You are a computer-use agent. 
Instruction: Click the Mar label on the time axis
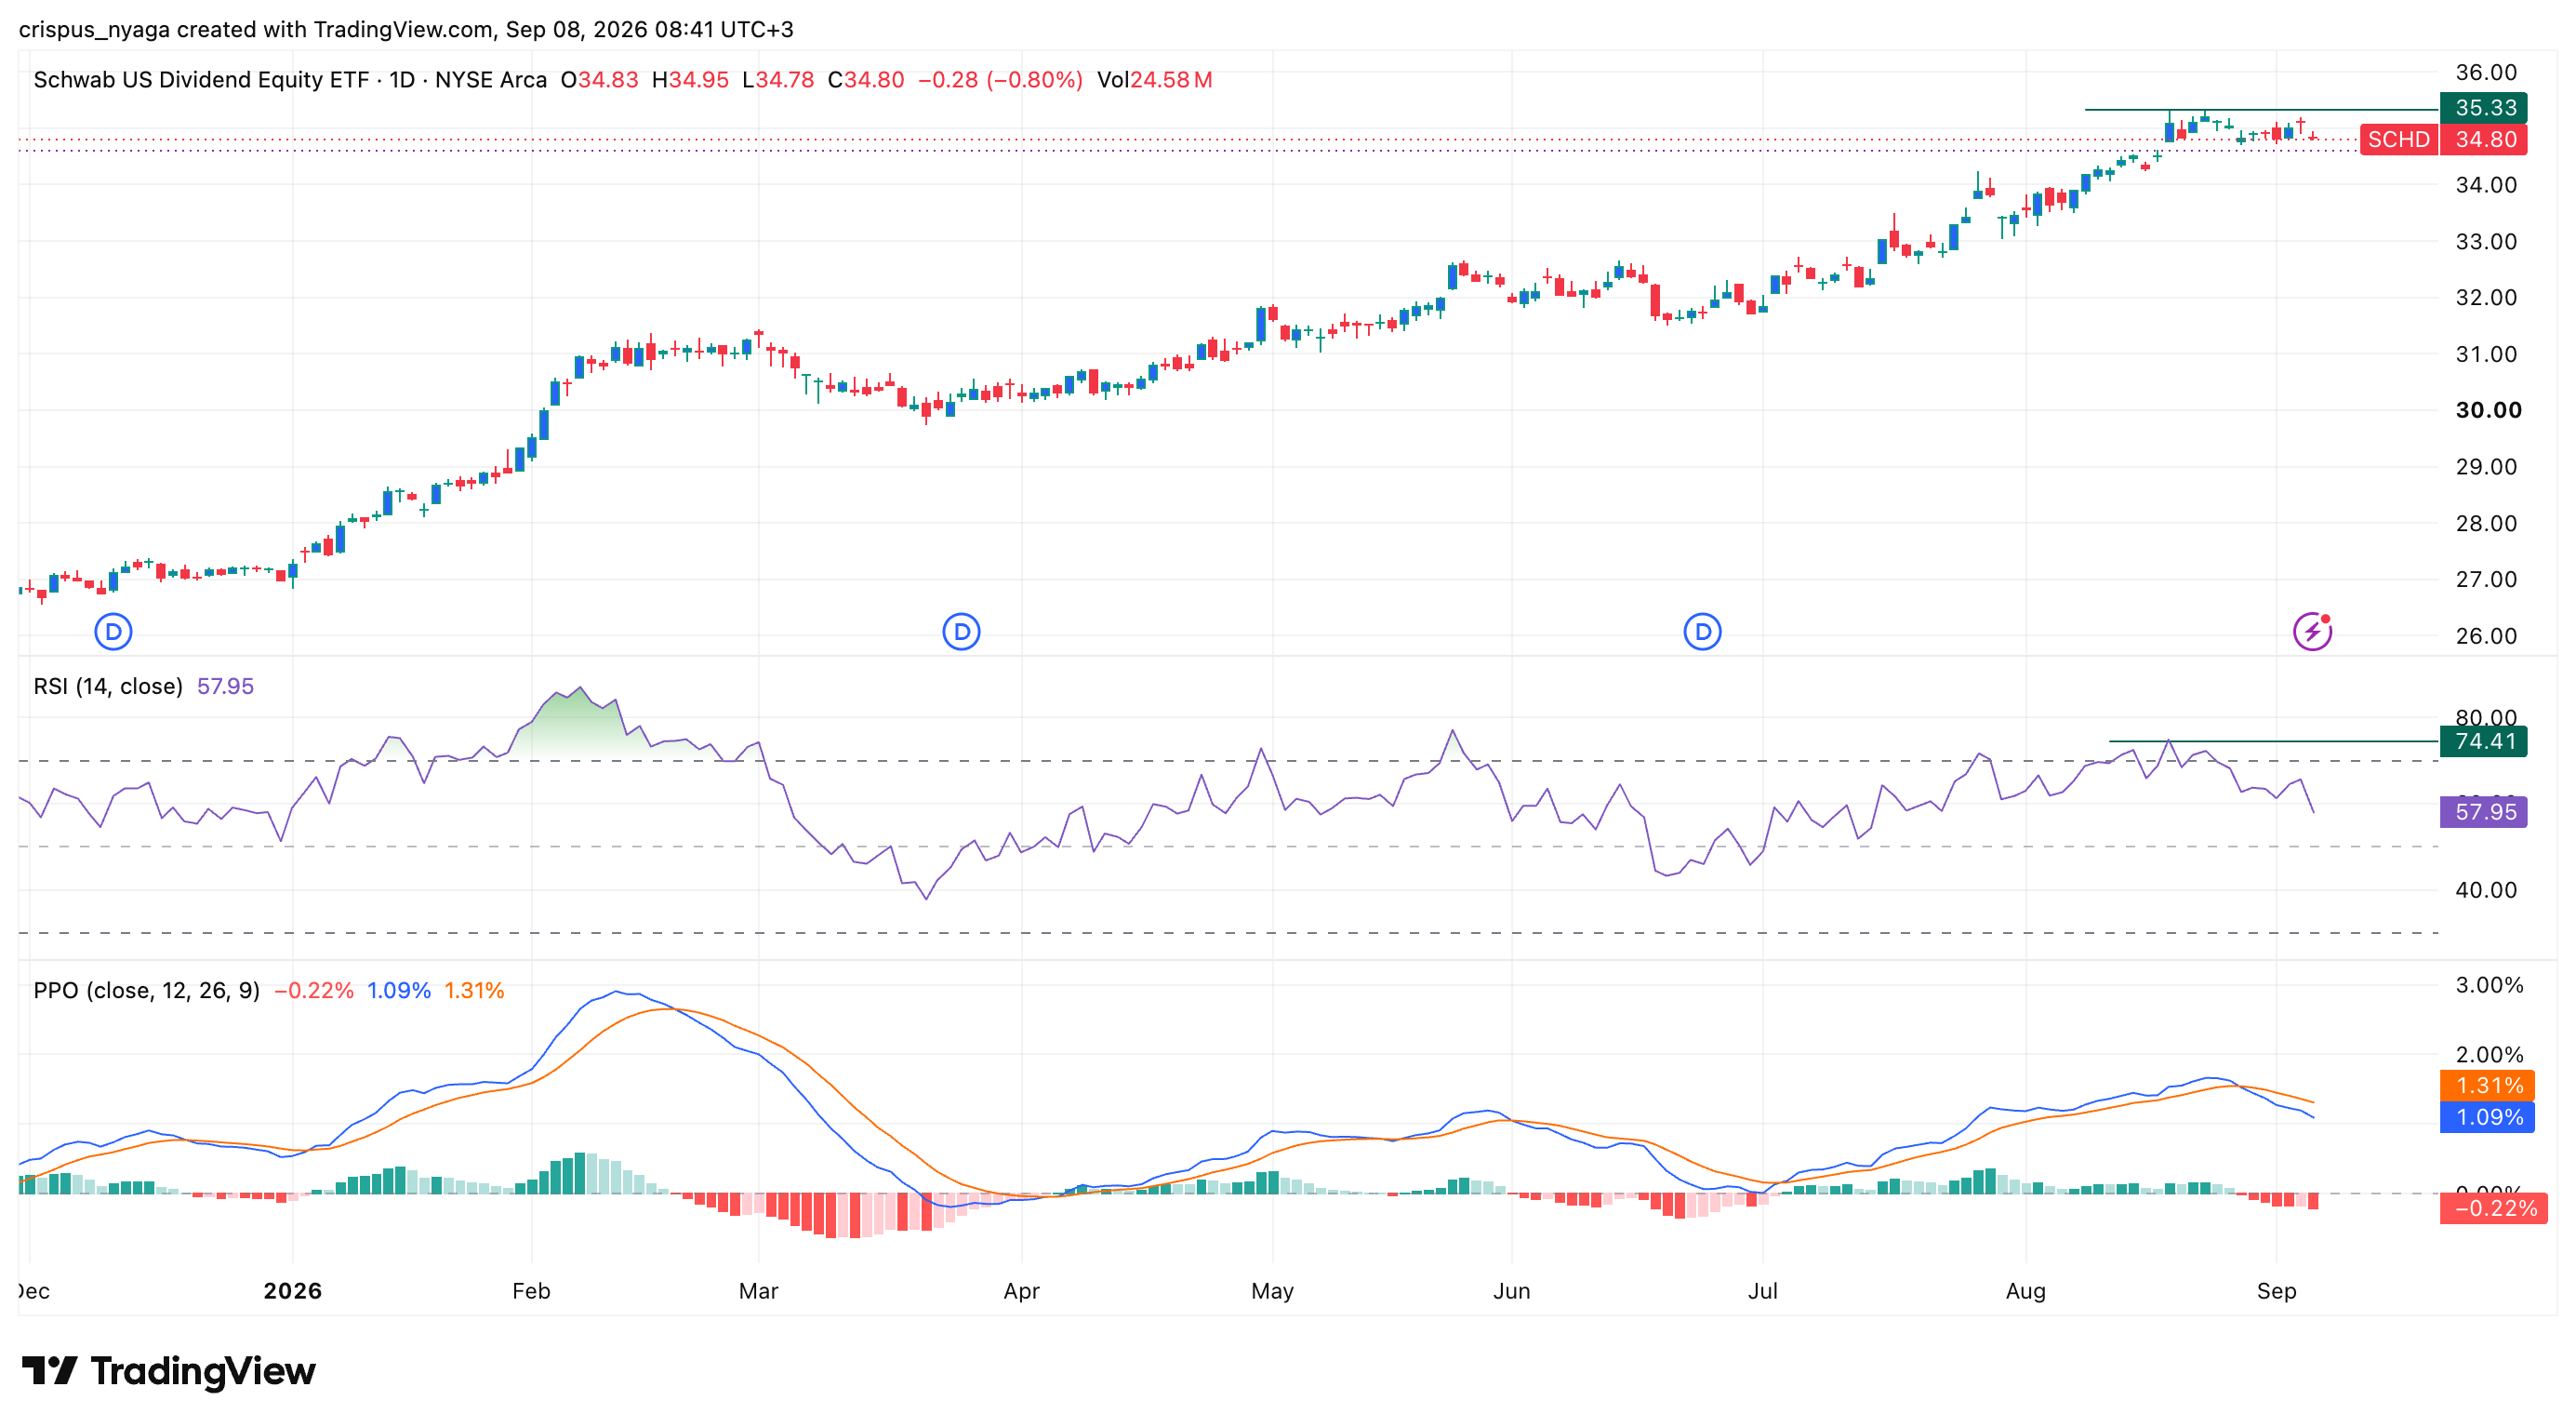(758, 1291)
